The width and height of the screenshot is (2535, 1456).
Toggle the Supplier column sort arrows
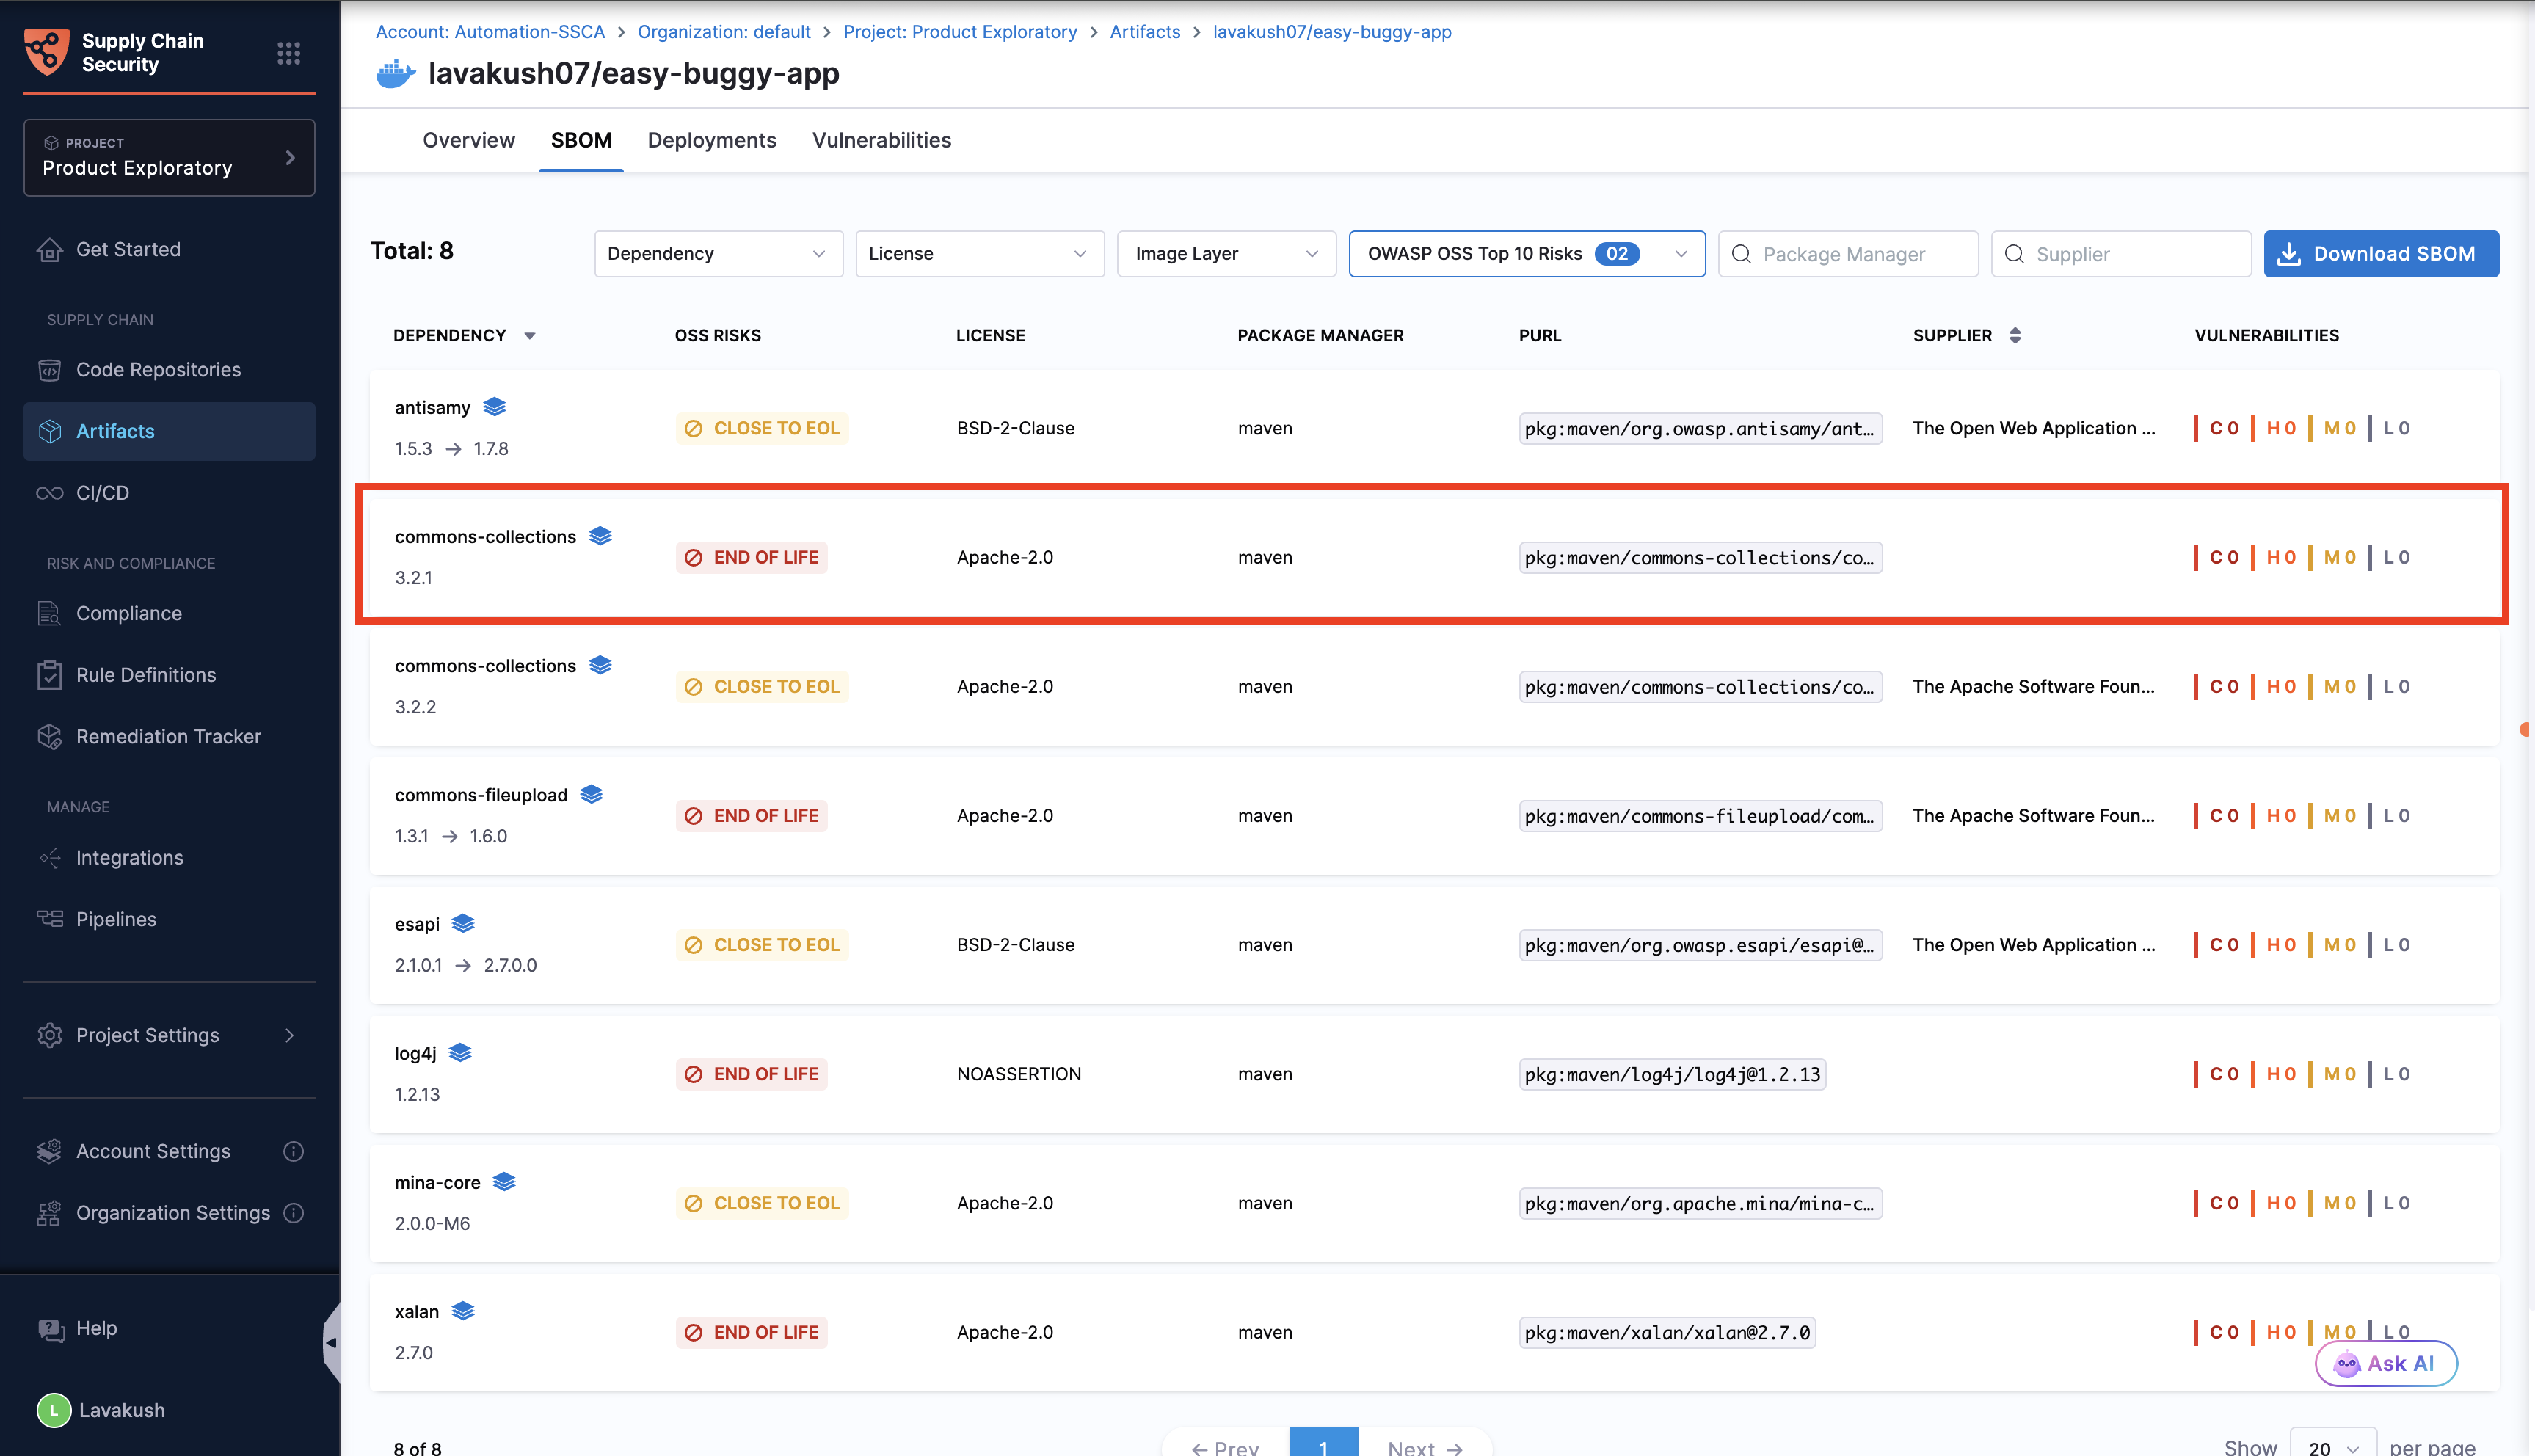tap(2015, 335)
